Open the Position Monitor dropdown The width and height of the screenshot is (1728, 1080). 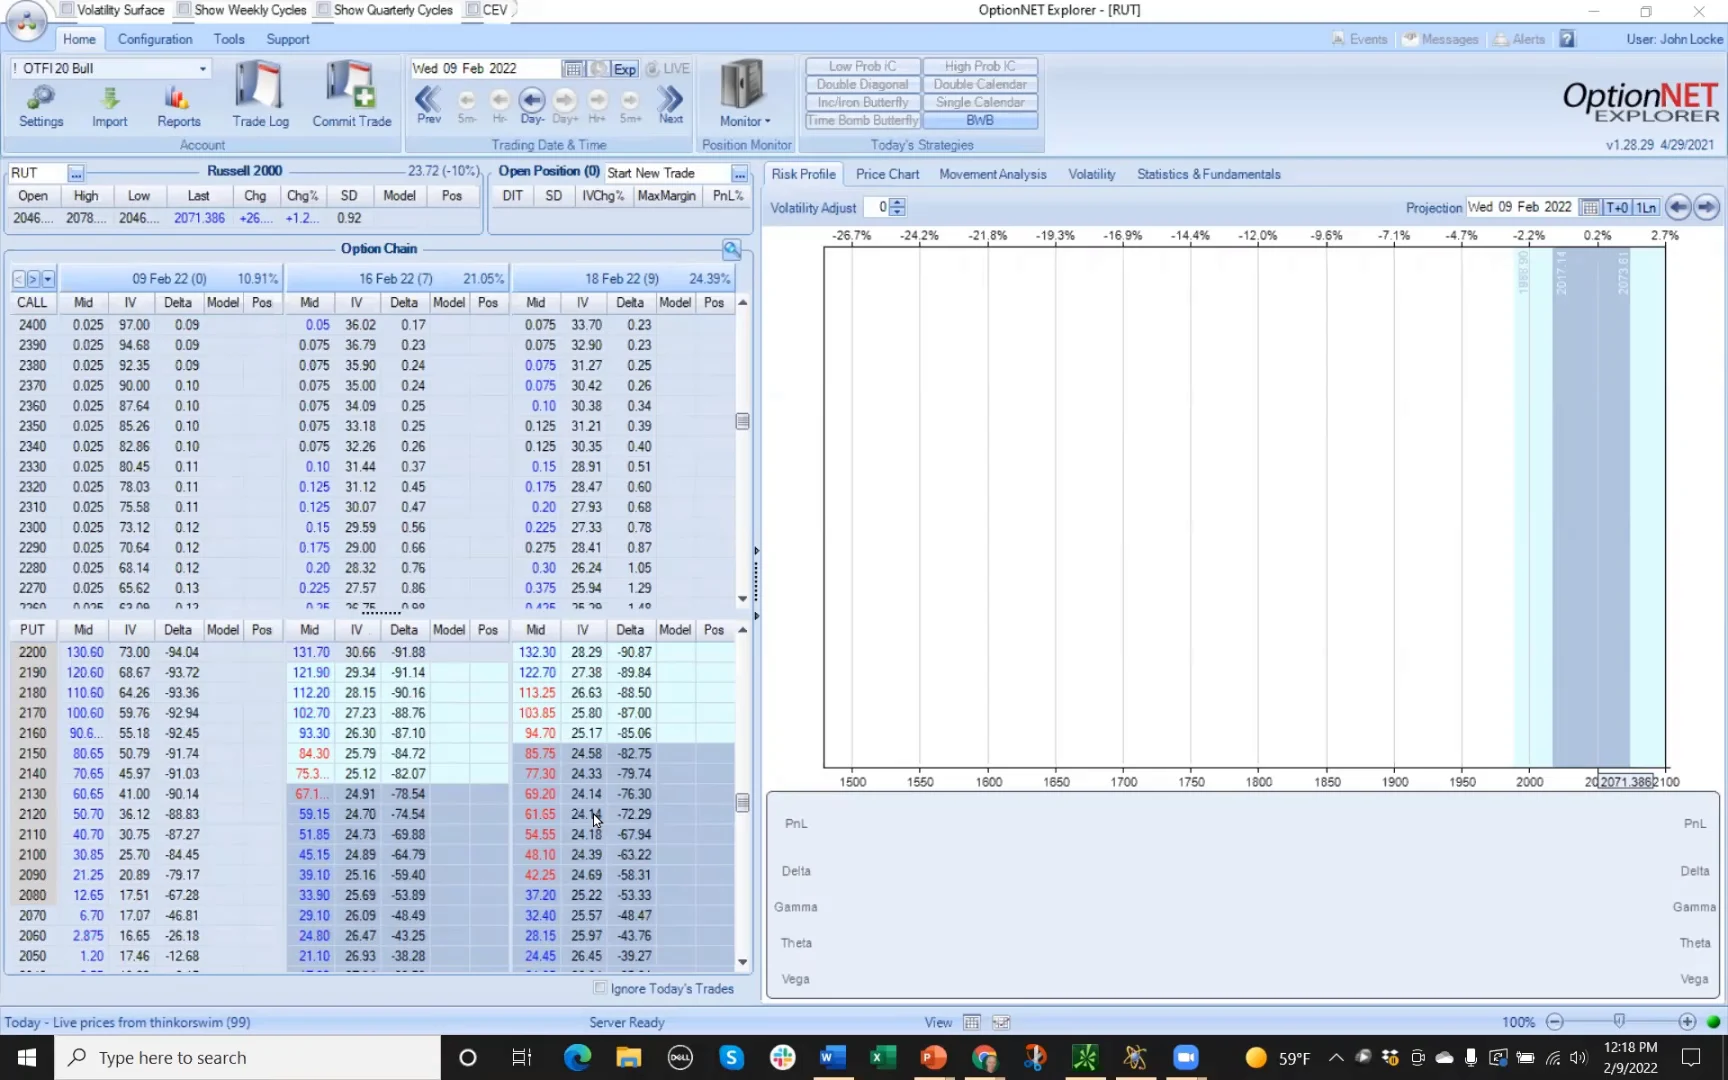click(745, 94)
